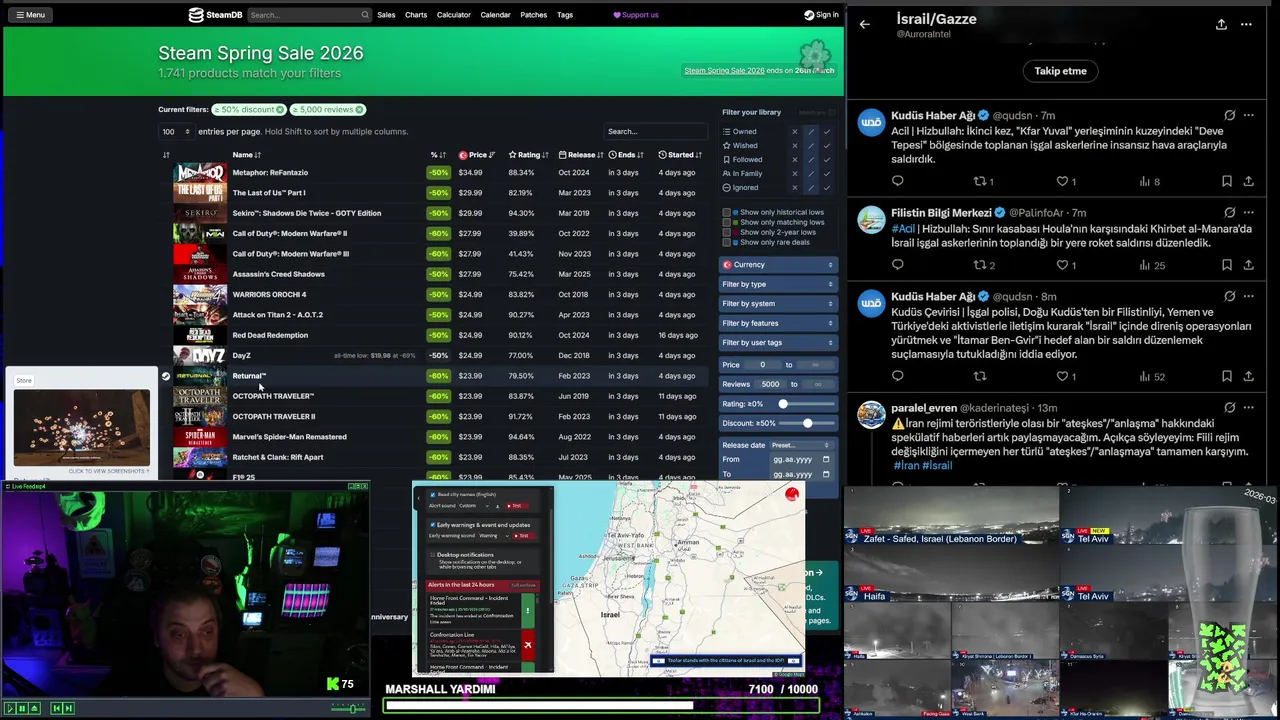
Task: Expand Filter by system dropdown
Action: click(777, 303)
